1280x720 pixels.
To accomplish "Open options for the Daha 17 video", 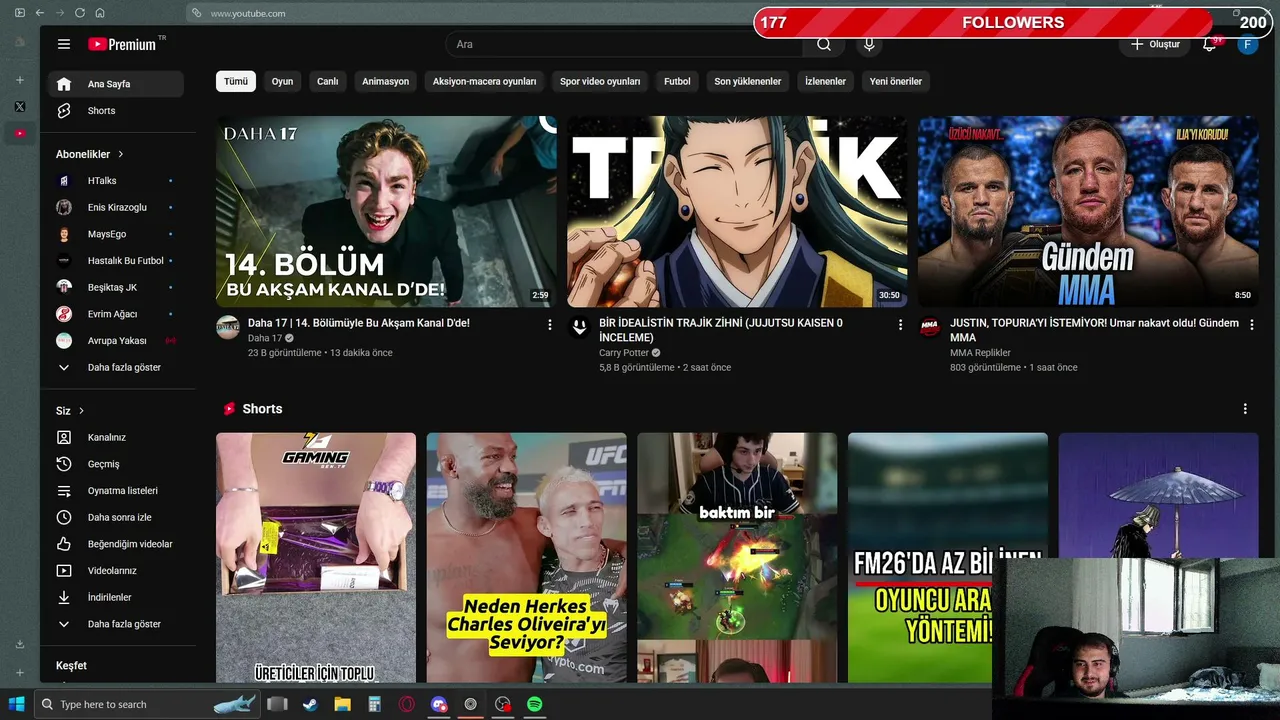I will [549, 325].
